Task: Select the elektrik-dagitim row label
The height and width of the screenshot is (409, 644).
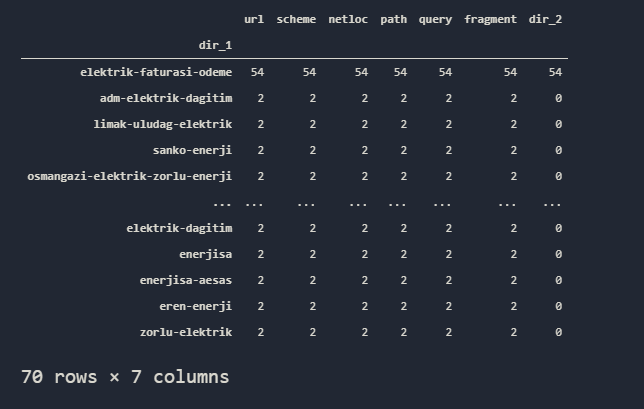Action: [179, 228]
